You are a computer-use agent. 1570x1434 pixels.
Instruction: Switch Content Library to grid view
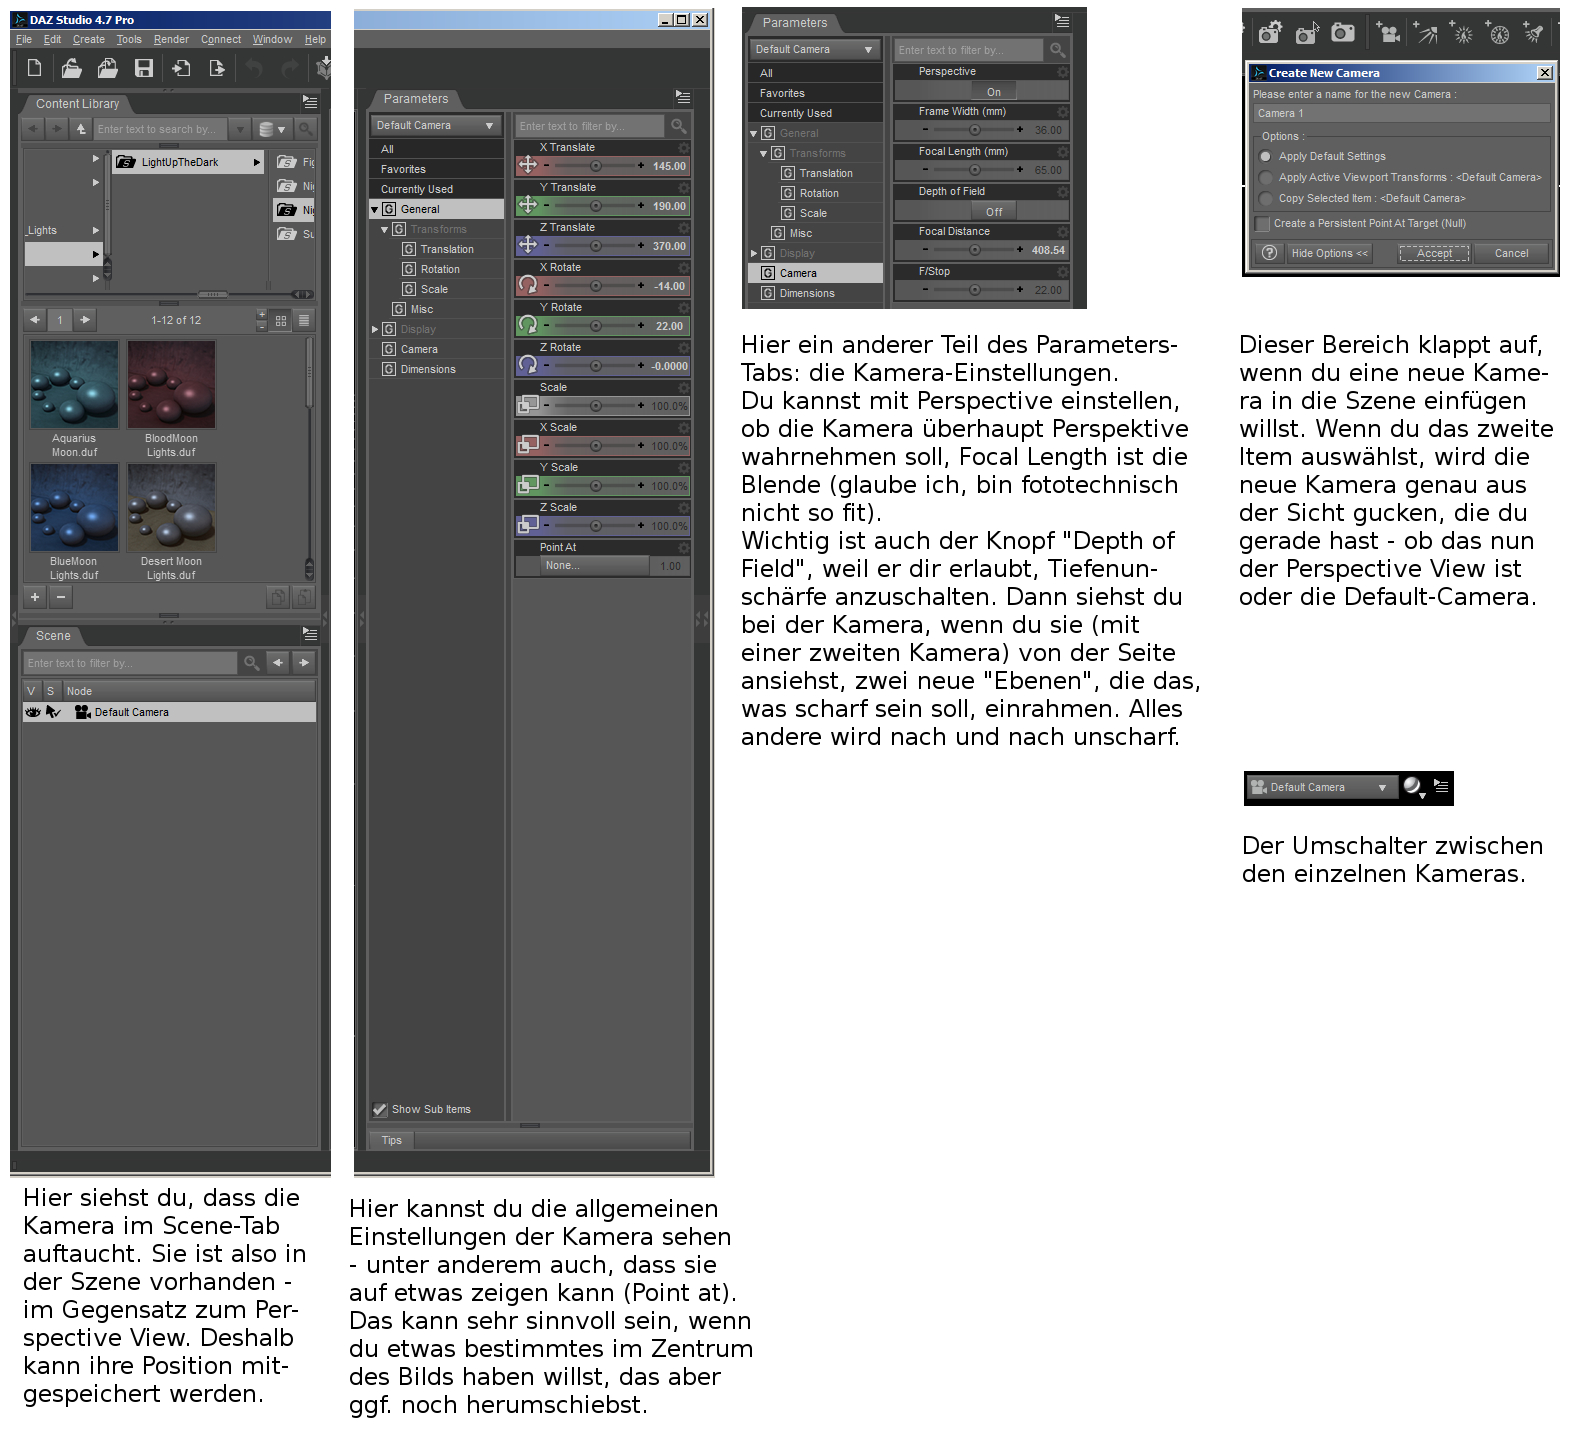coord(281,320)
